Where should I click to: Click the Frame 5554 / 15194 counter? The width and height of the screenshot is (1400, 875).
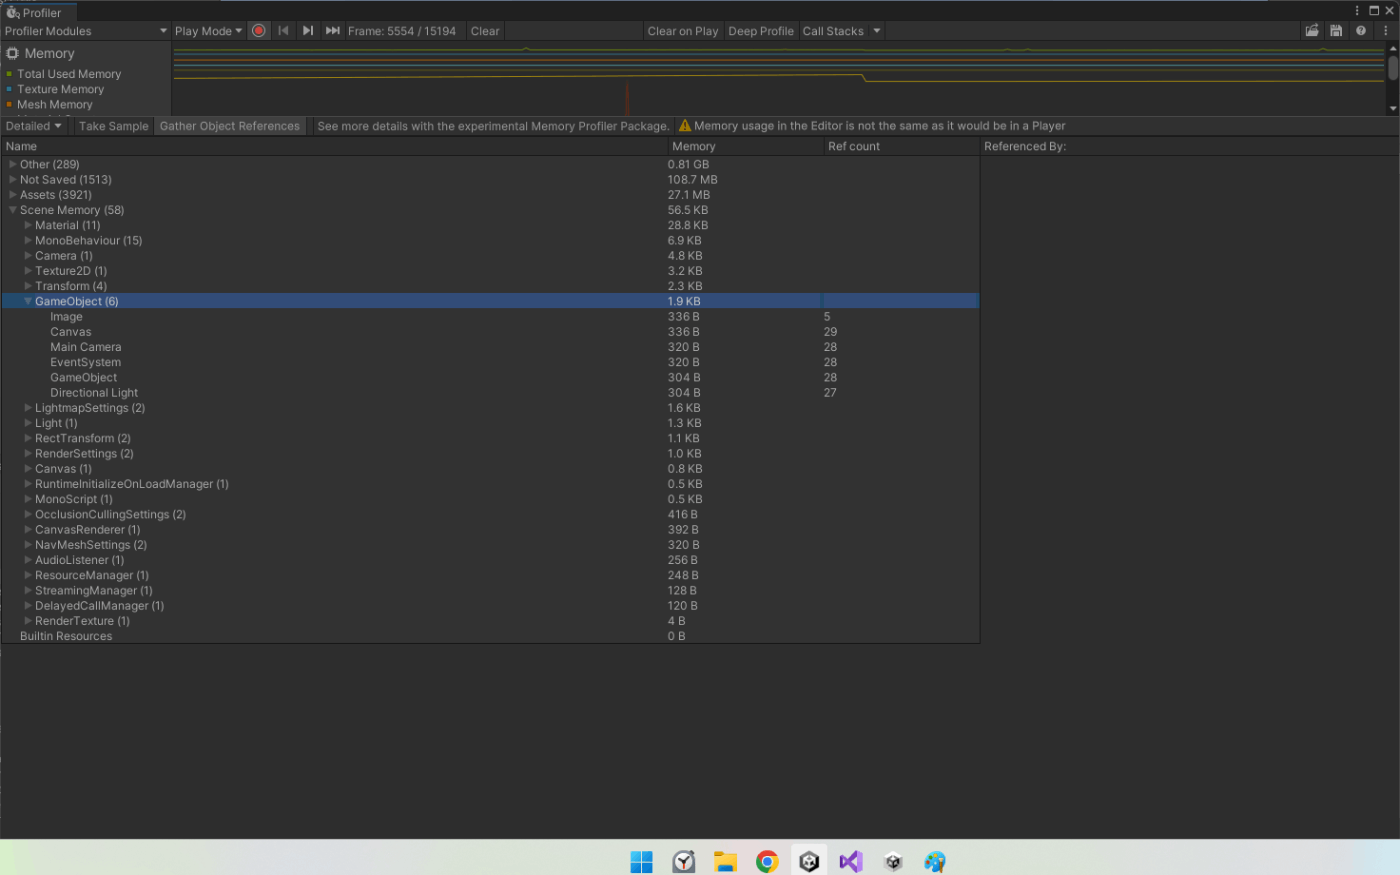point(402,31)
